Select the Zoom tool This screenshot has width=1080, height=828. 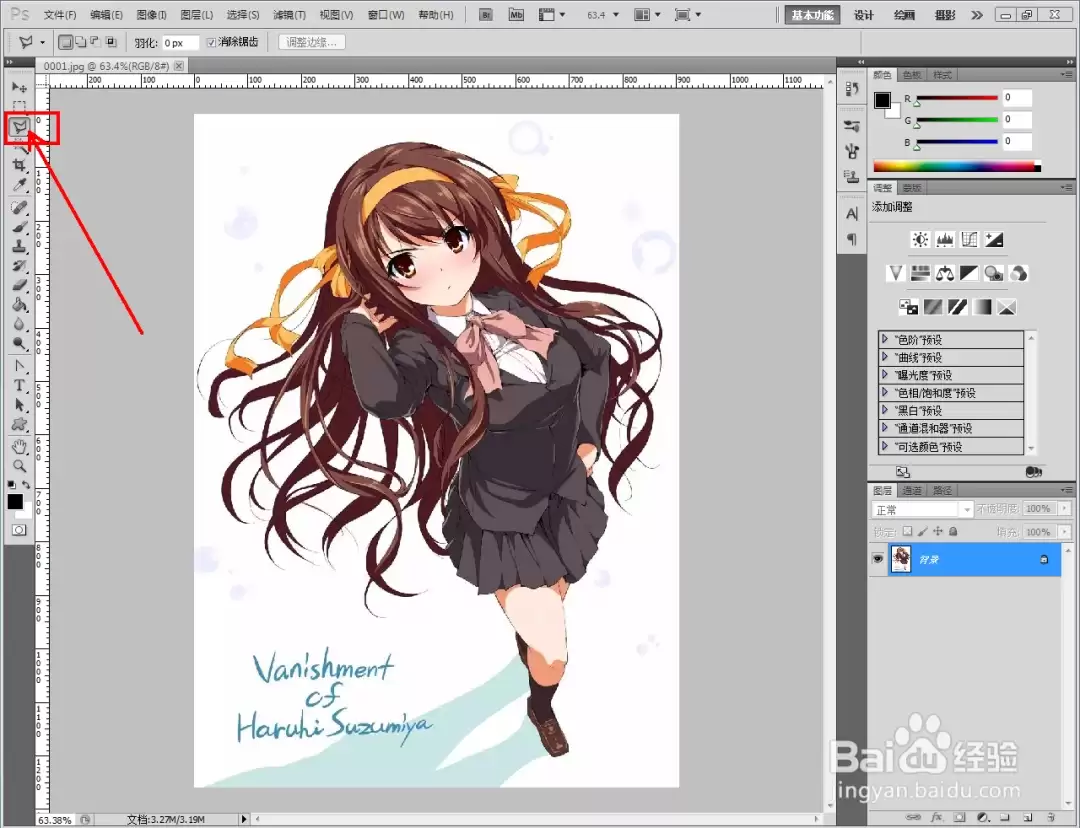click(x=19, y=466)
